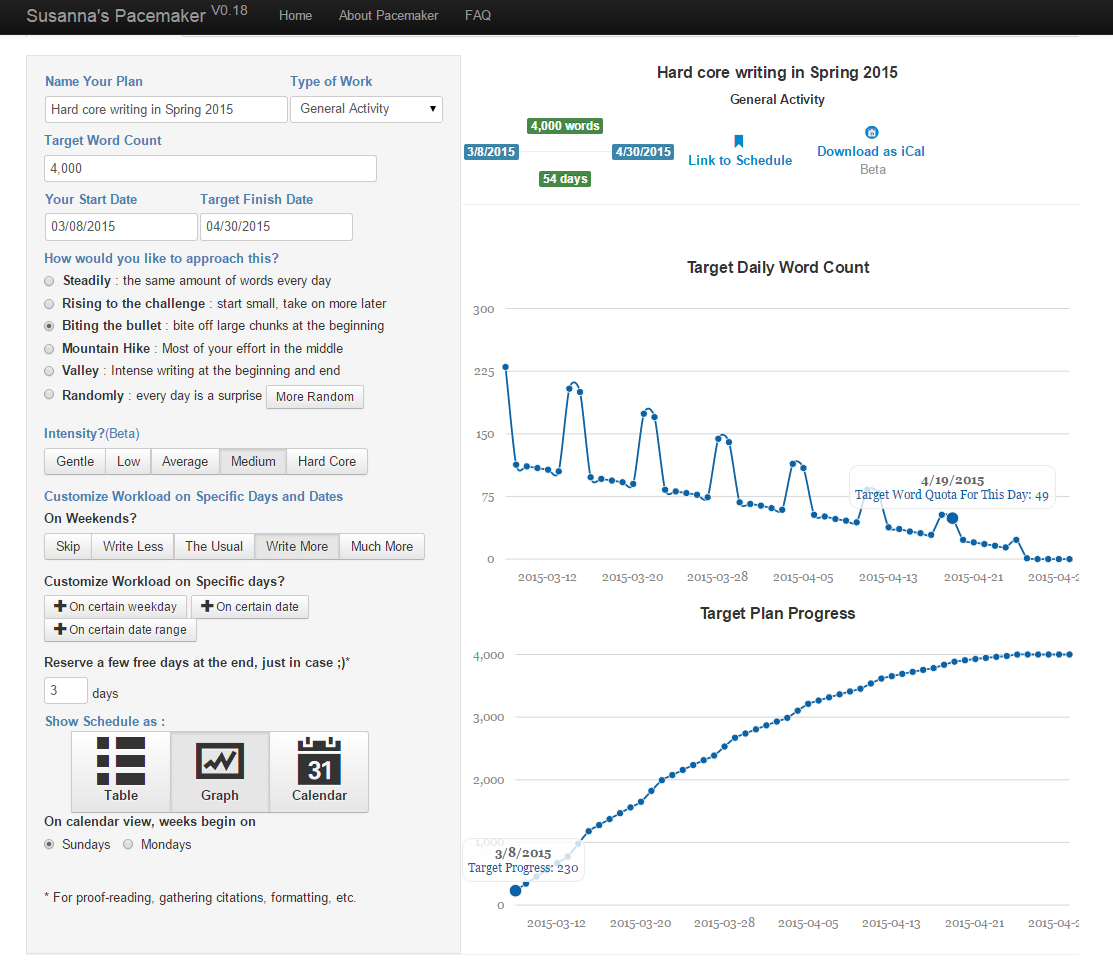
Task: Add workload on certain date
Action: click(x=250, y=607)
